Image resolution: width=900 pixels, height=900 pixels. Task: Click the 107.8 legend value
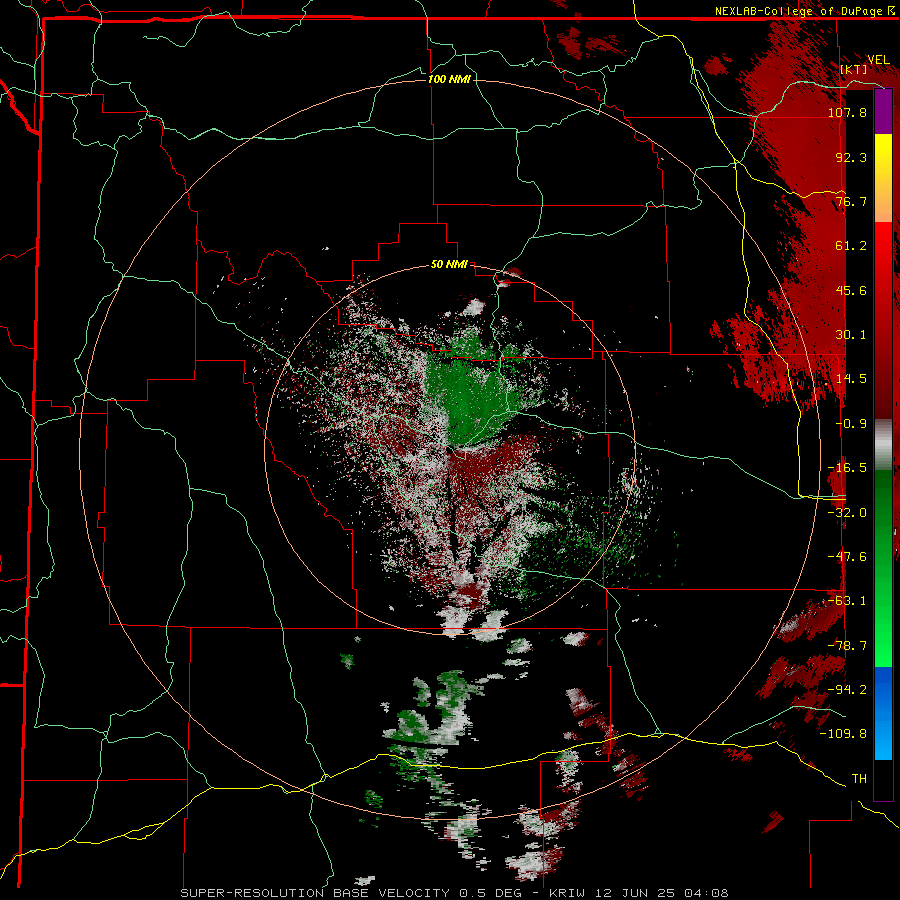[x=847, y=112]
